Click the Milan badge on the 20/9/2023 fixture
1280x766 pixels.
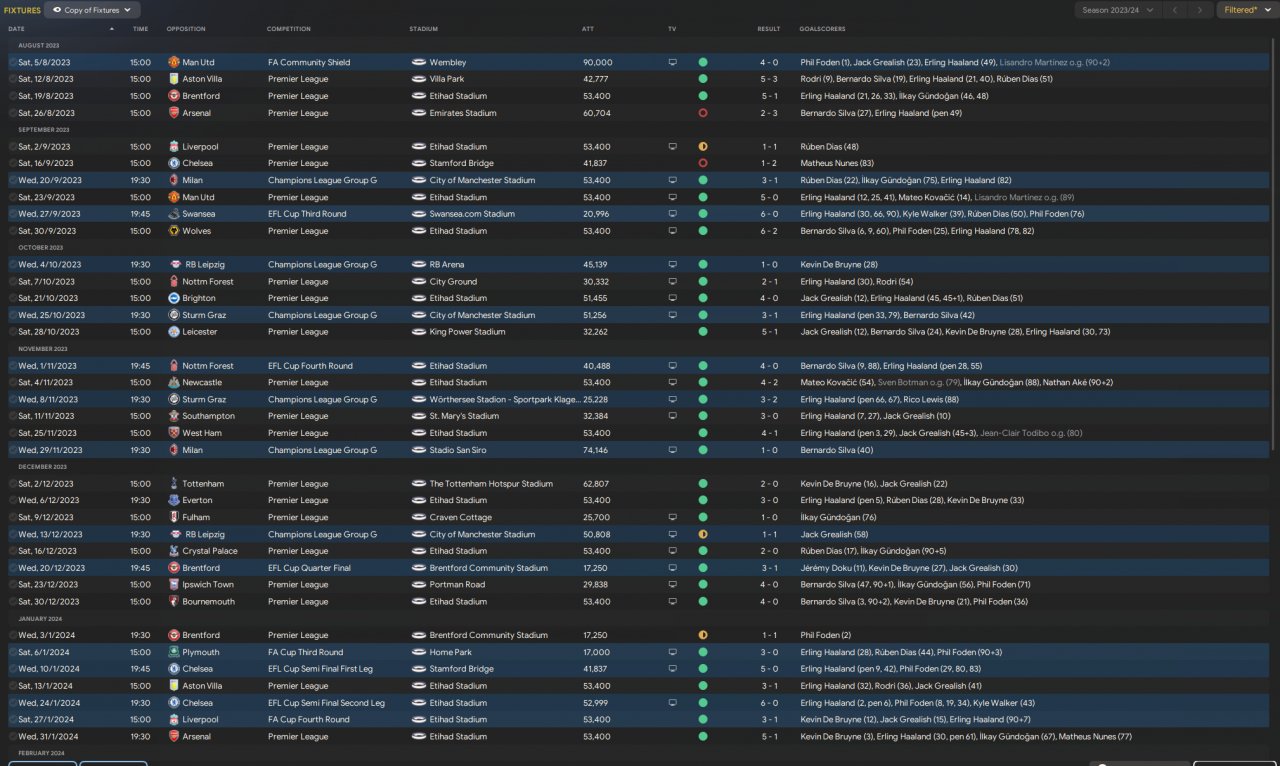click(x=174, y=181)
